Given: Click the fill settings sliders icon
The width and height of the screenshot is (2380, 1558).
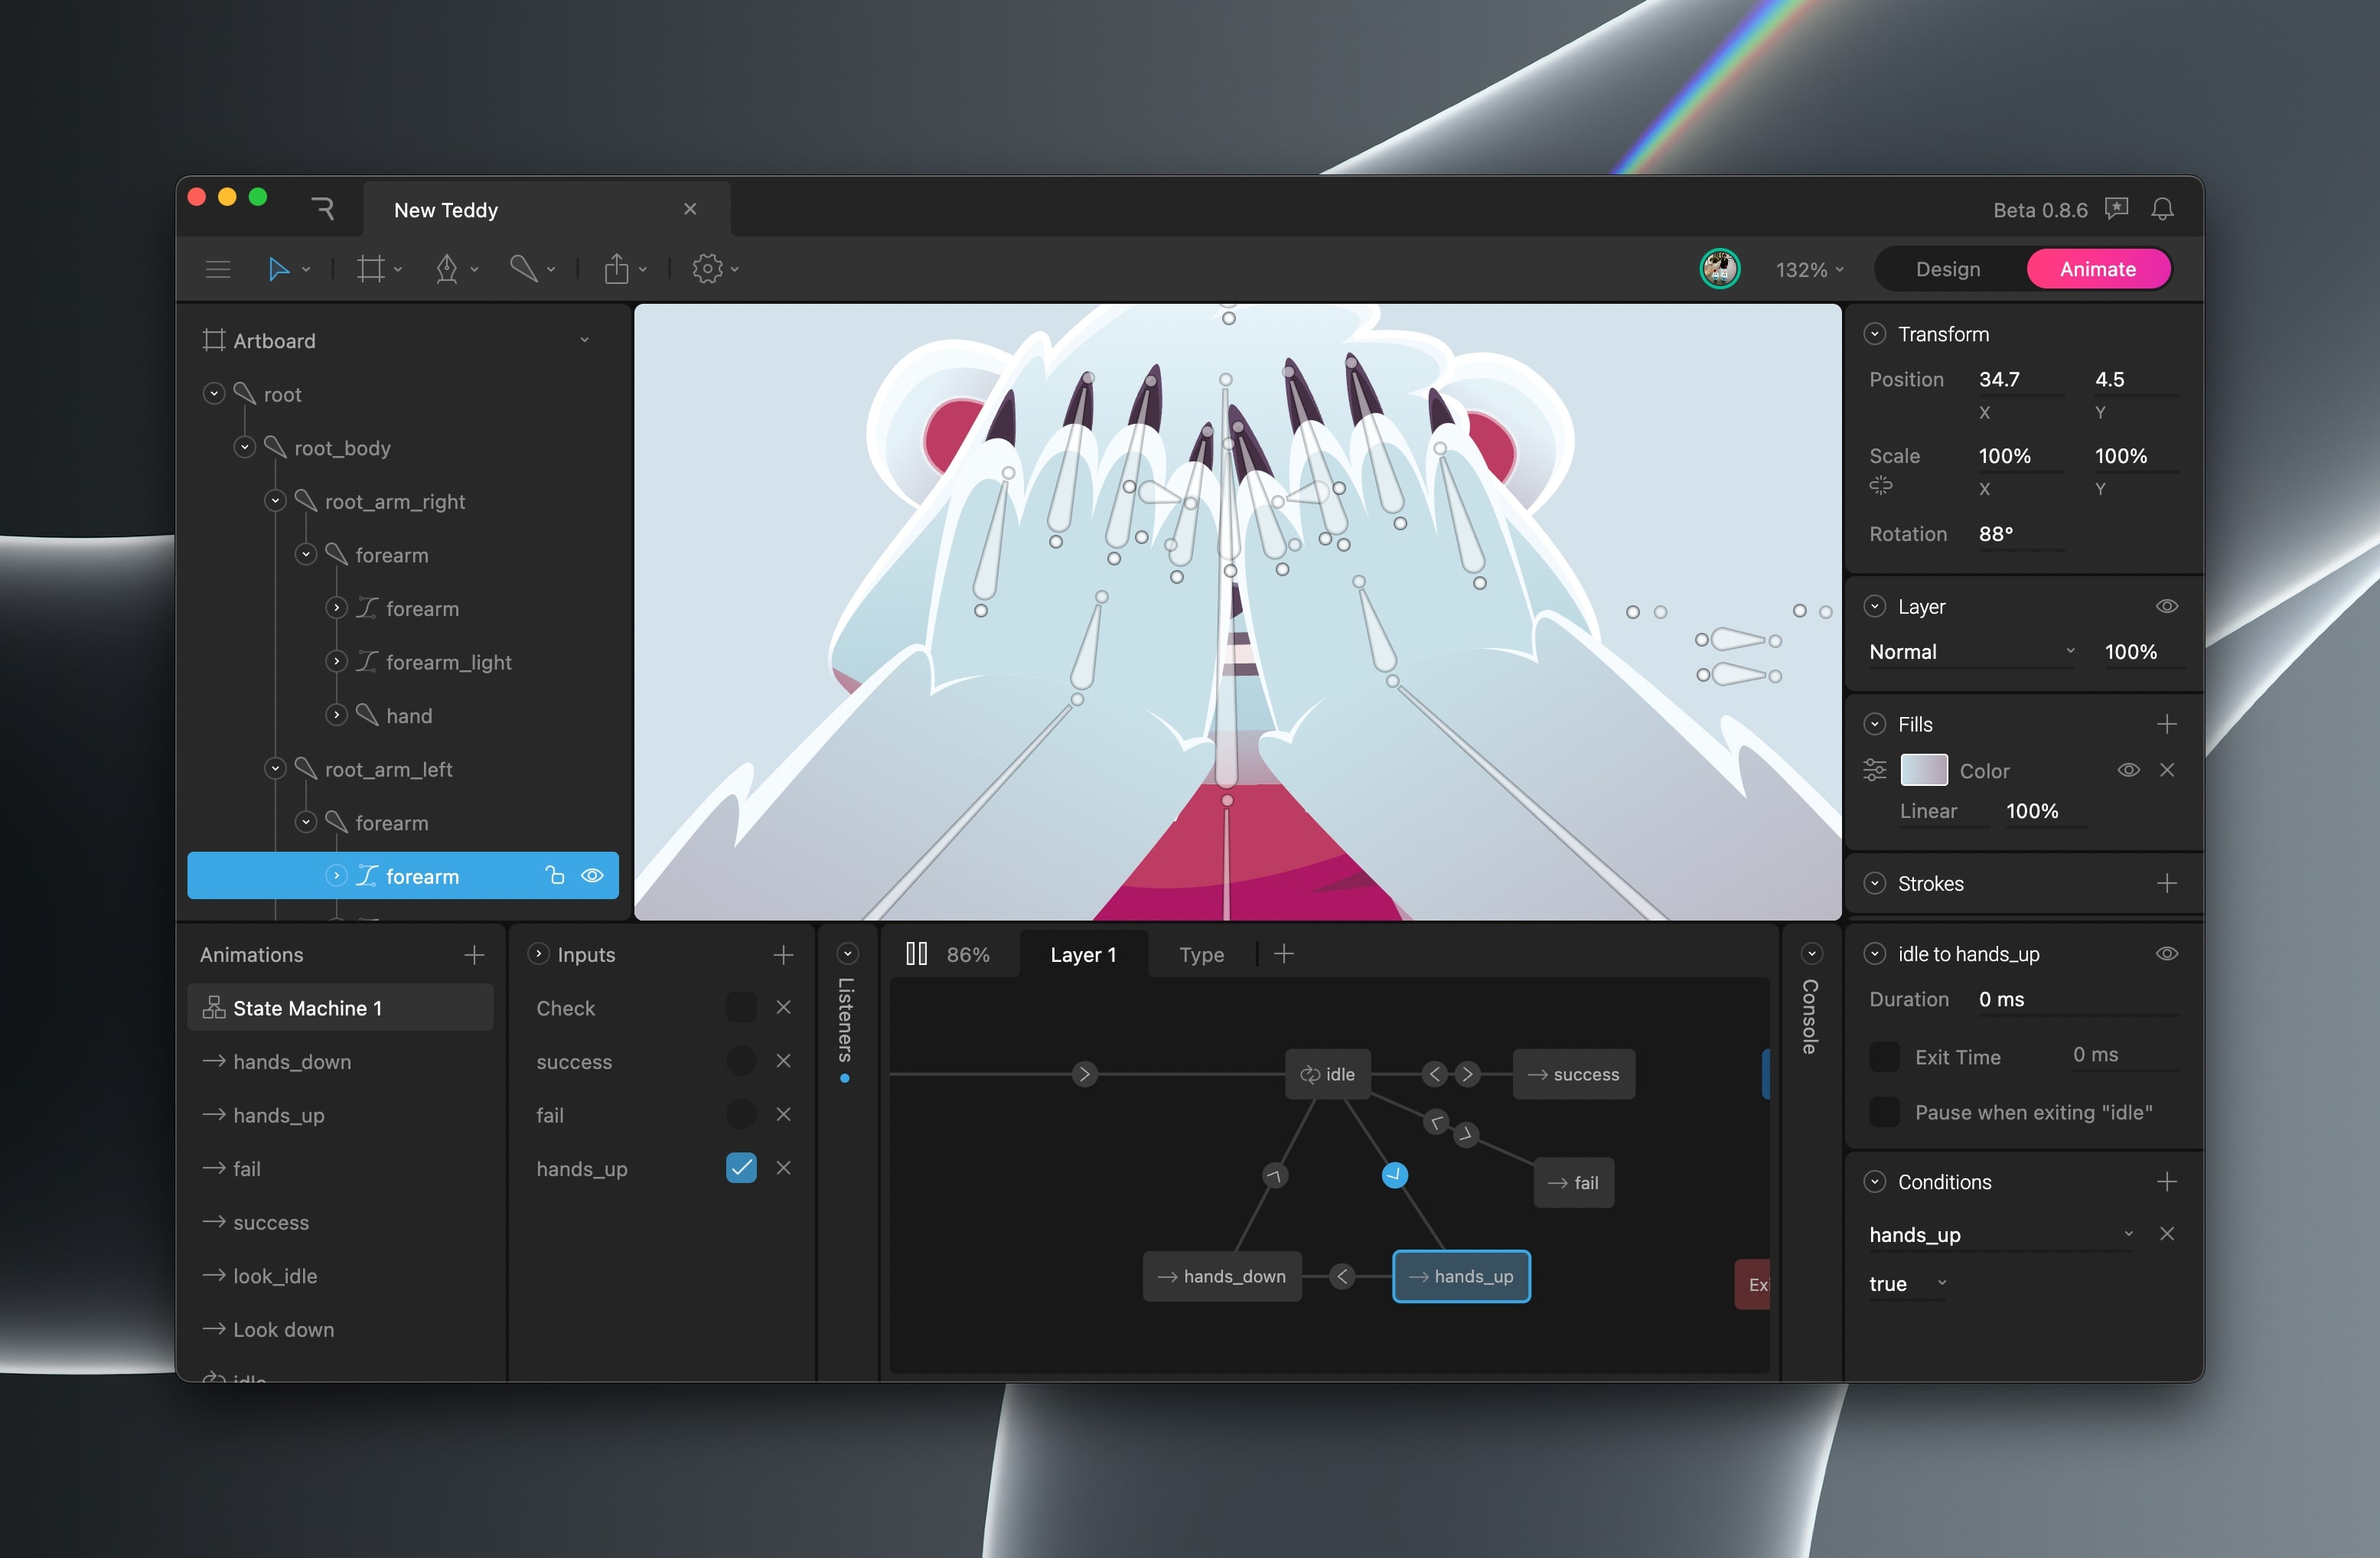Looking at the screenshot, I should (1875, 770).
